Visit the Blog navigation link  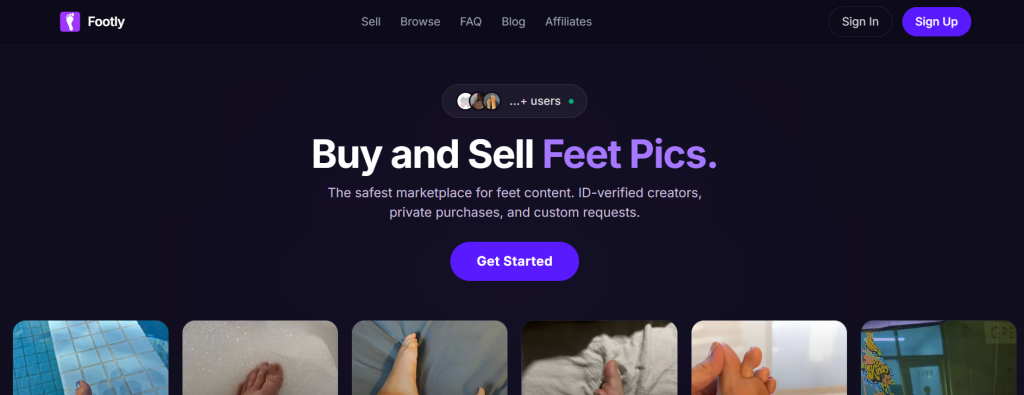[x=513, y=22]
